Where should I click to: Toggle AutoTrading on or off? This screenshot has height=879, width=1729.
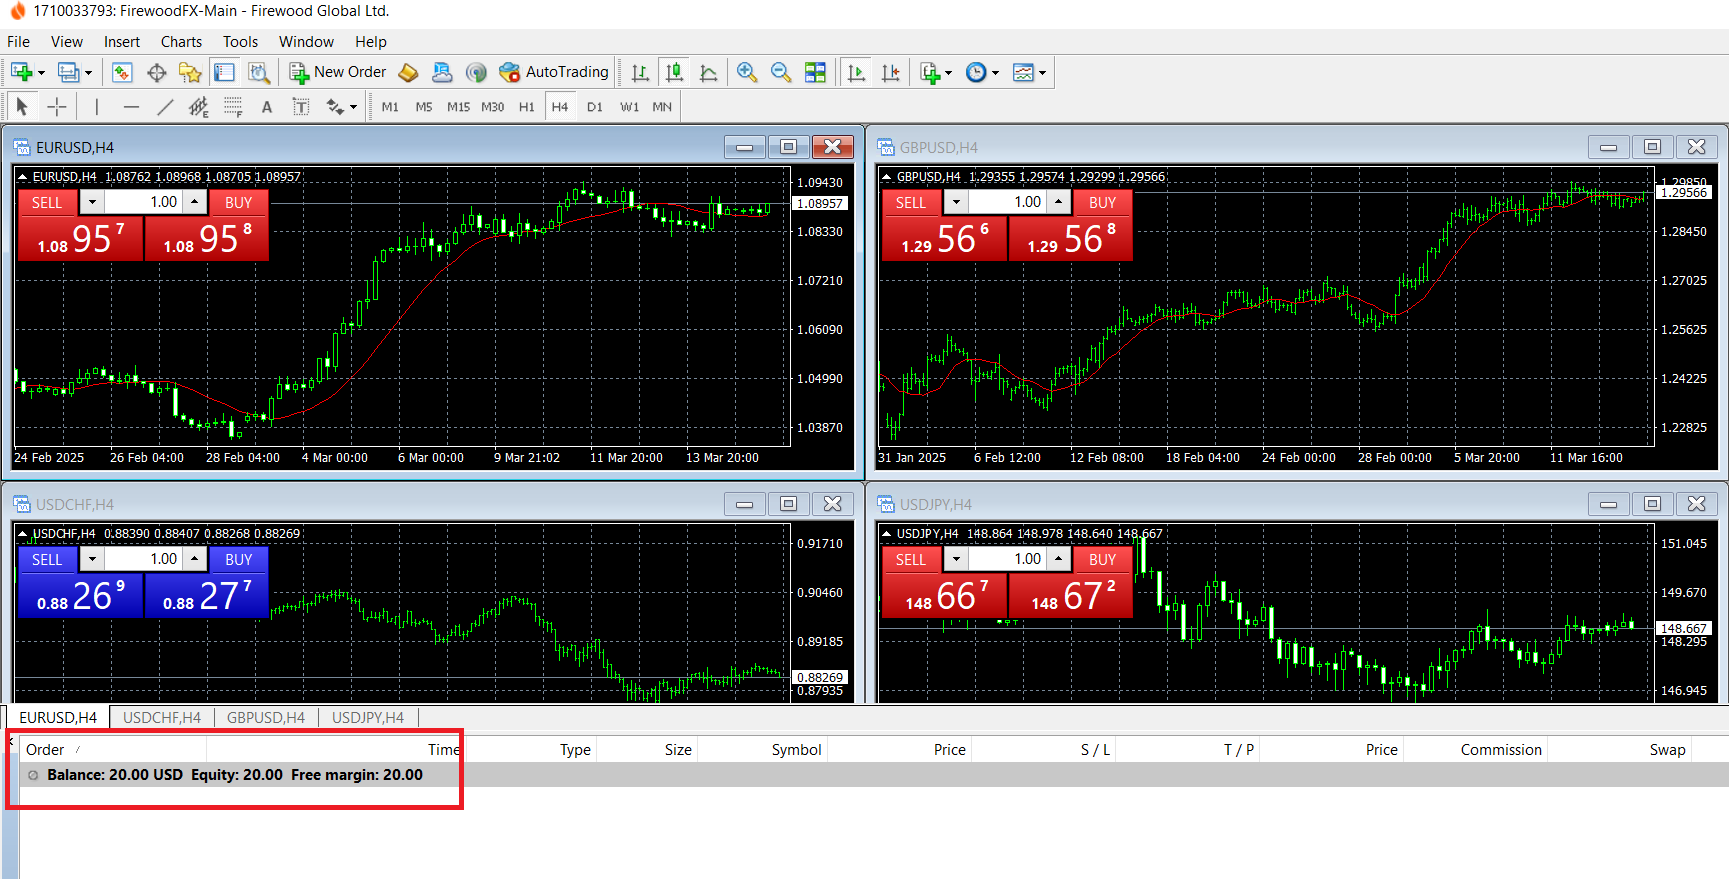[554, 72]
